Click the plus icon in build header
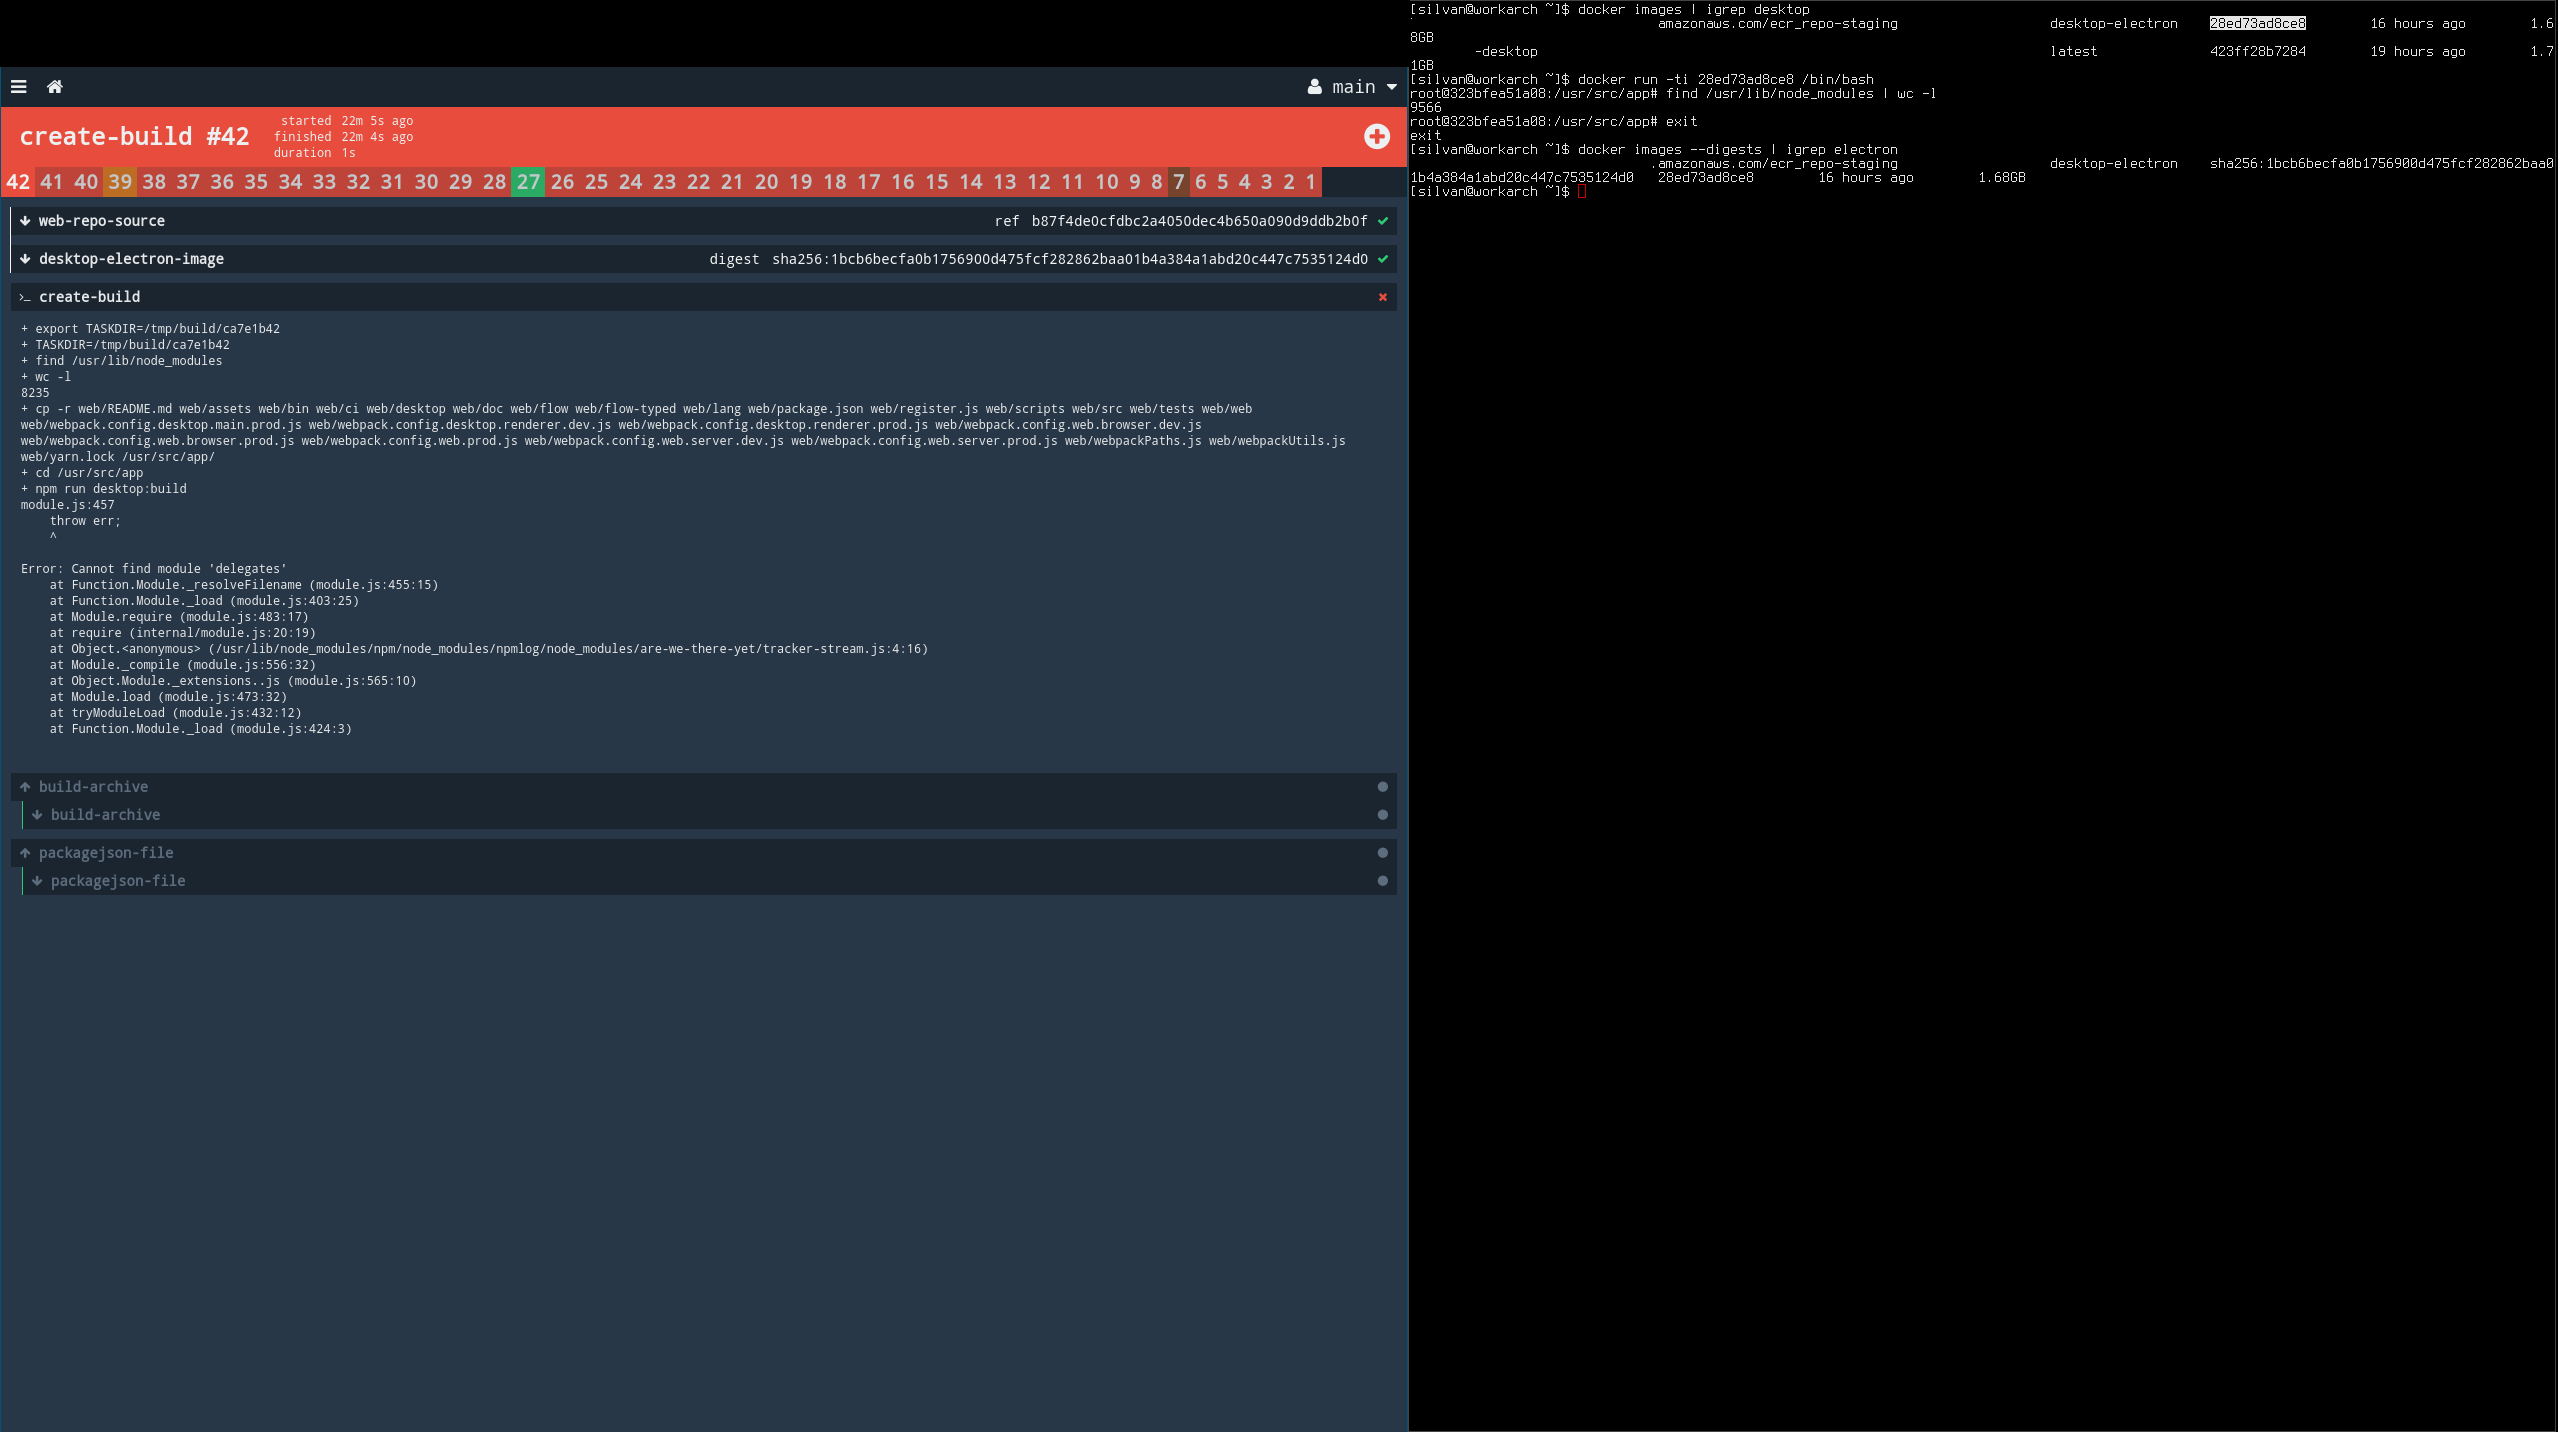The width and height of the screenshot is (2558, 1432). coord(1376,136)
